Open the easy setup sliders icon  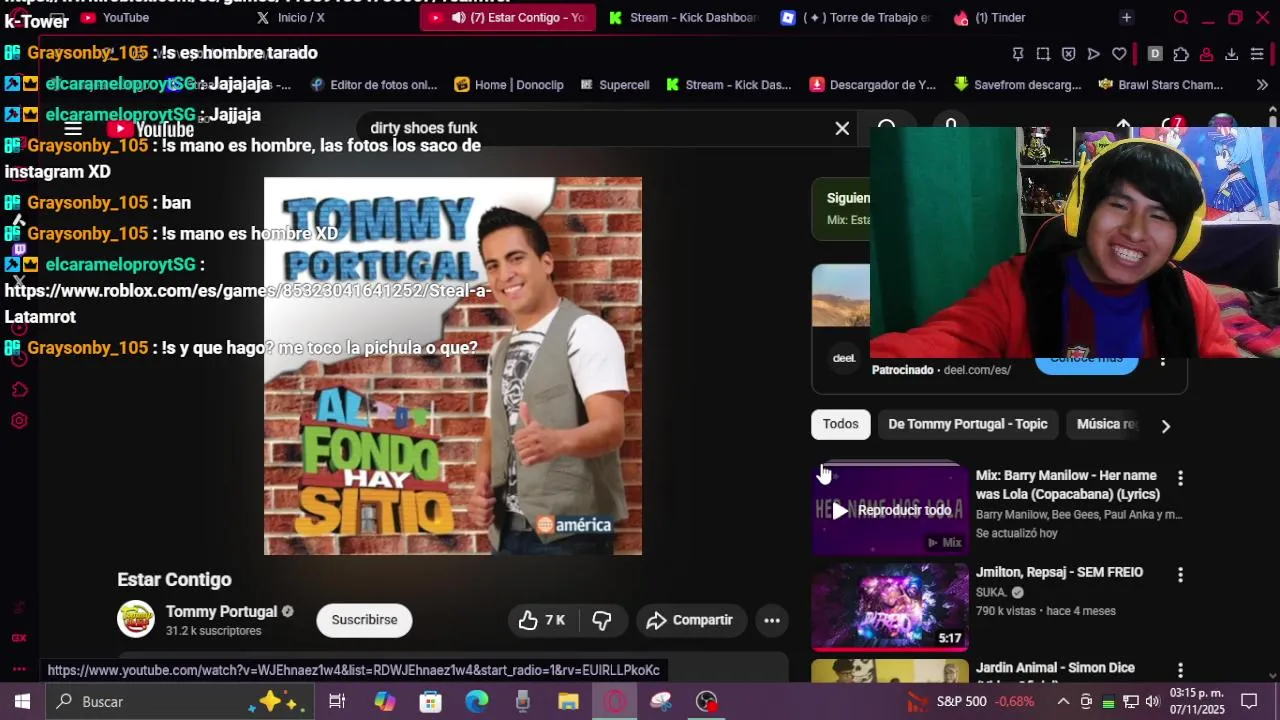(x=1257, y=54)
